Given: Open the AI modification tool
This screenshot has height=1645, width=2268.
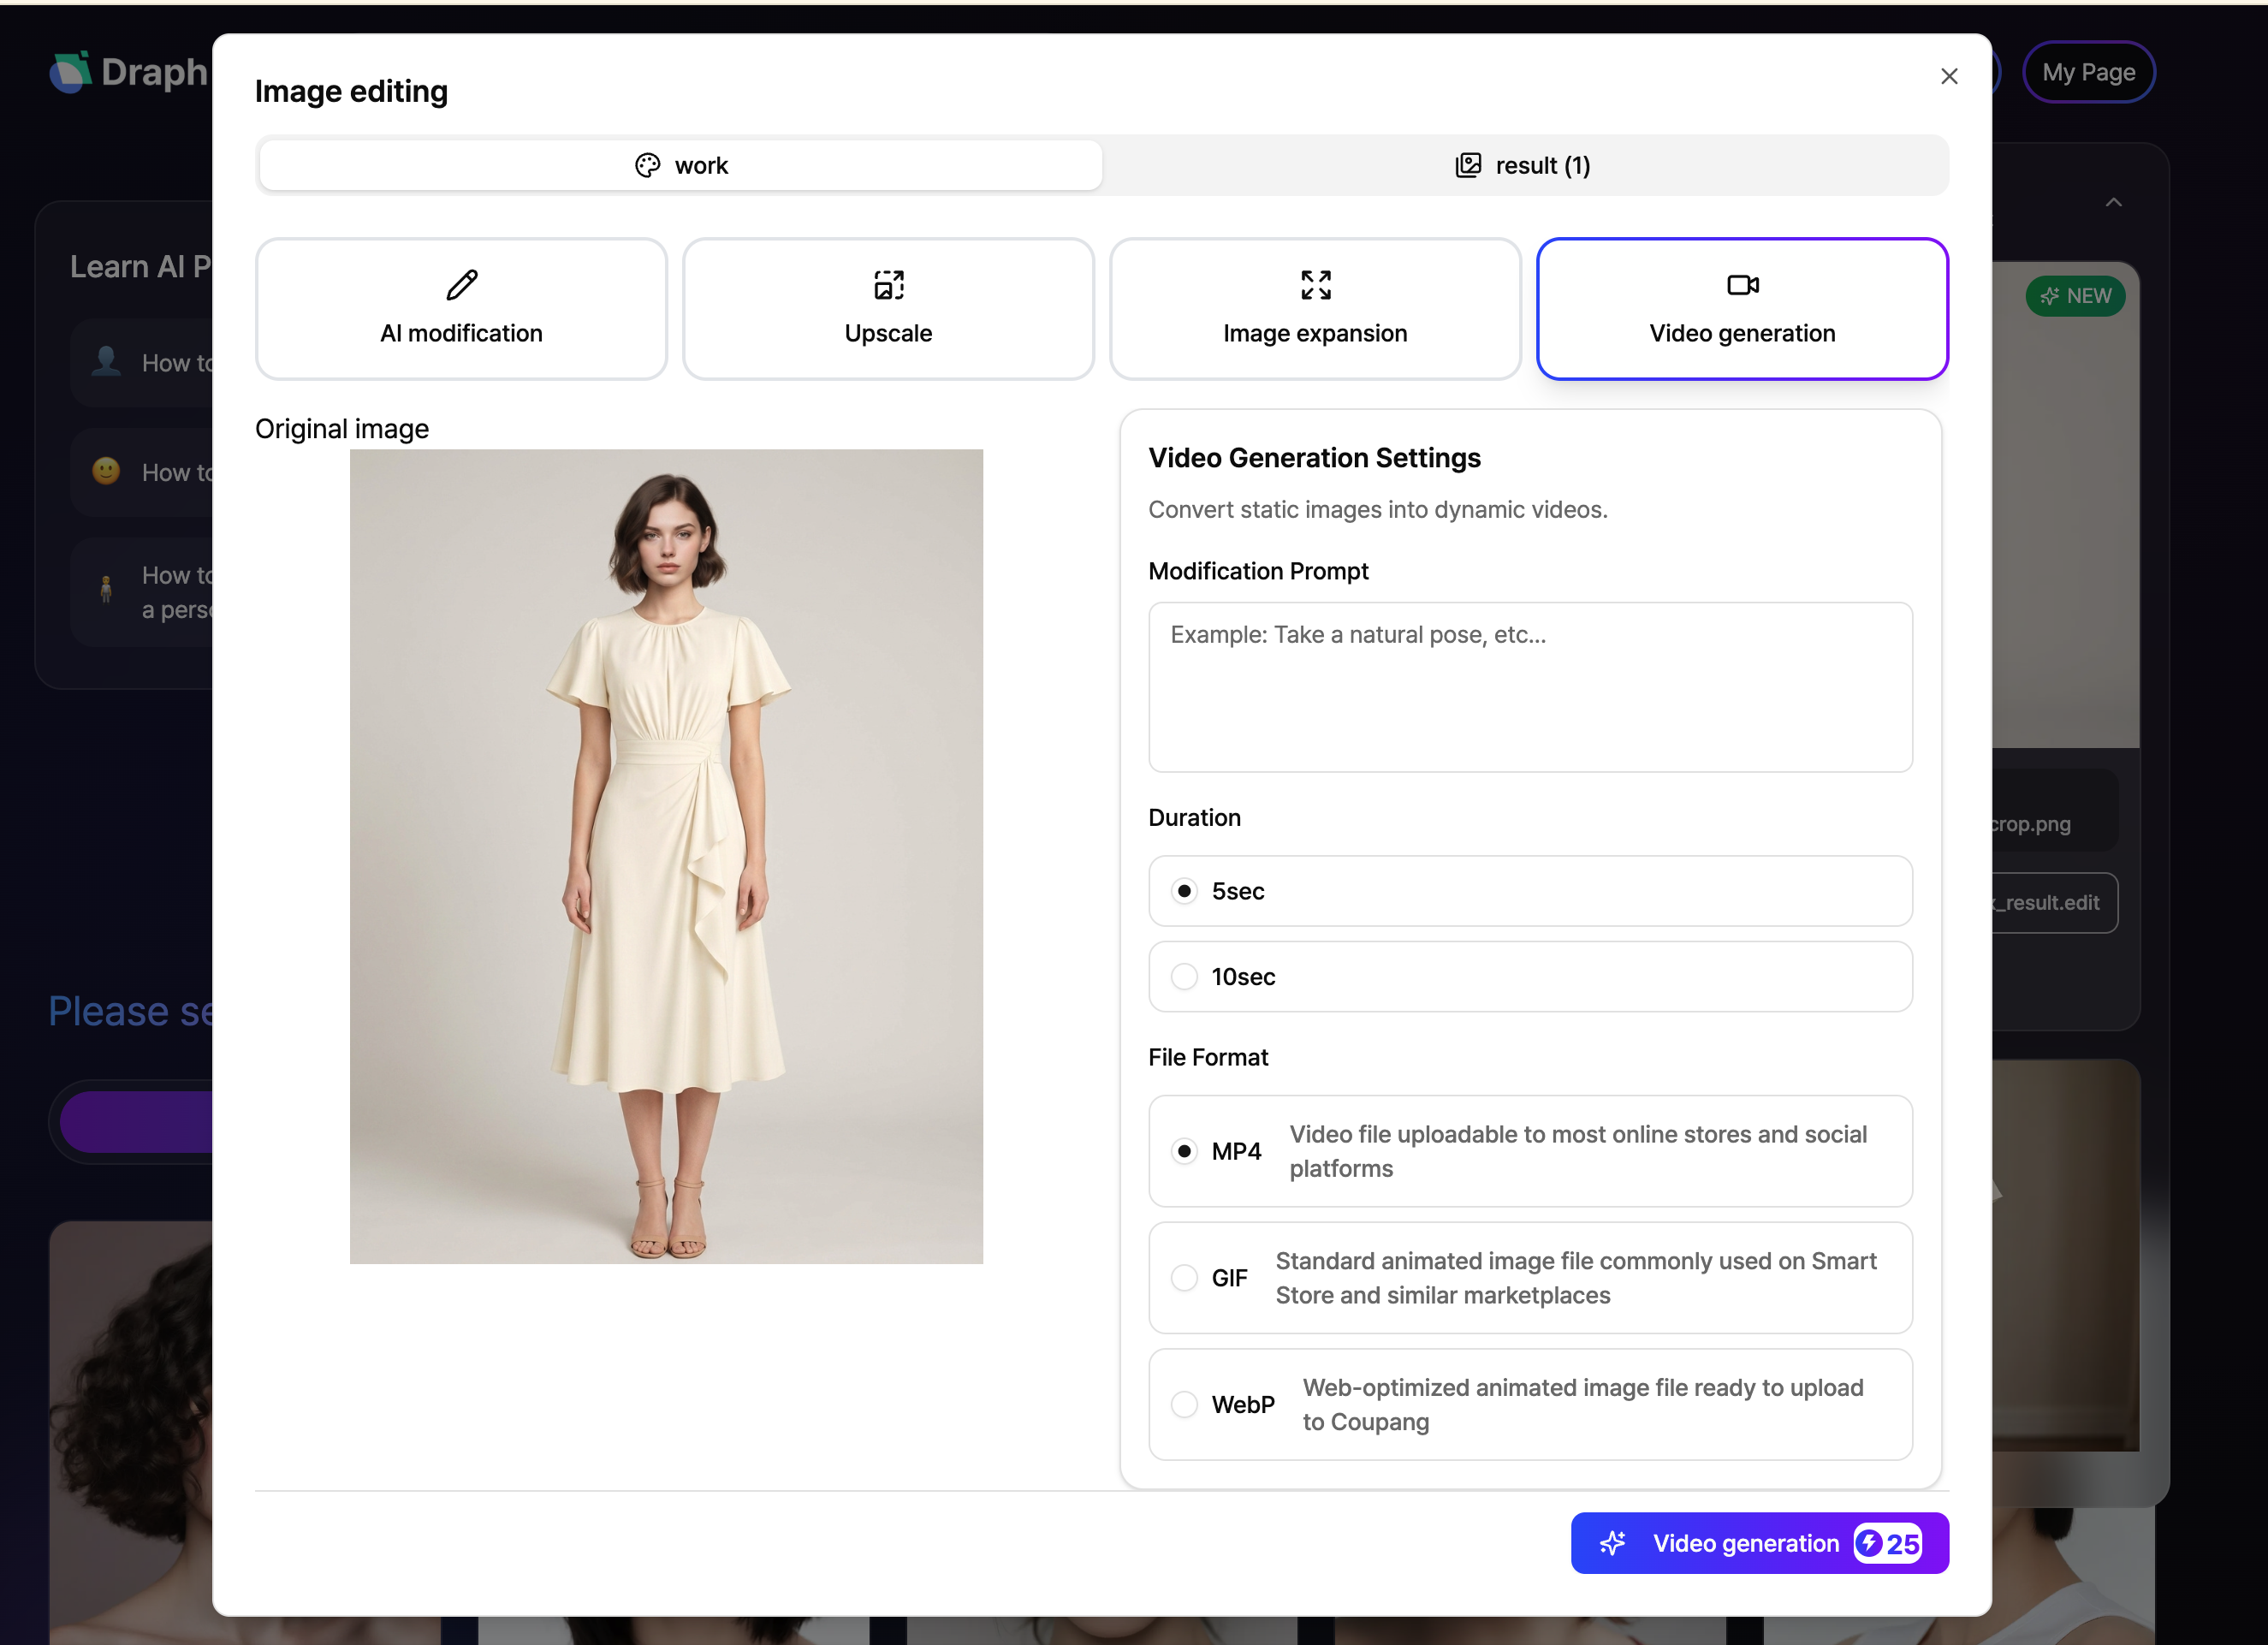Looking at the screenshot, I should [x=461, y=308].
